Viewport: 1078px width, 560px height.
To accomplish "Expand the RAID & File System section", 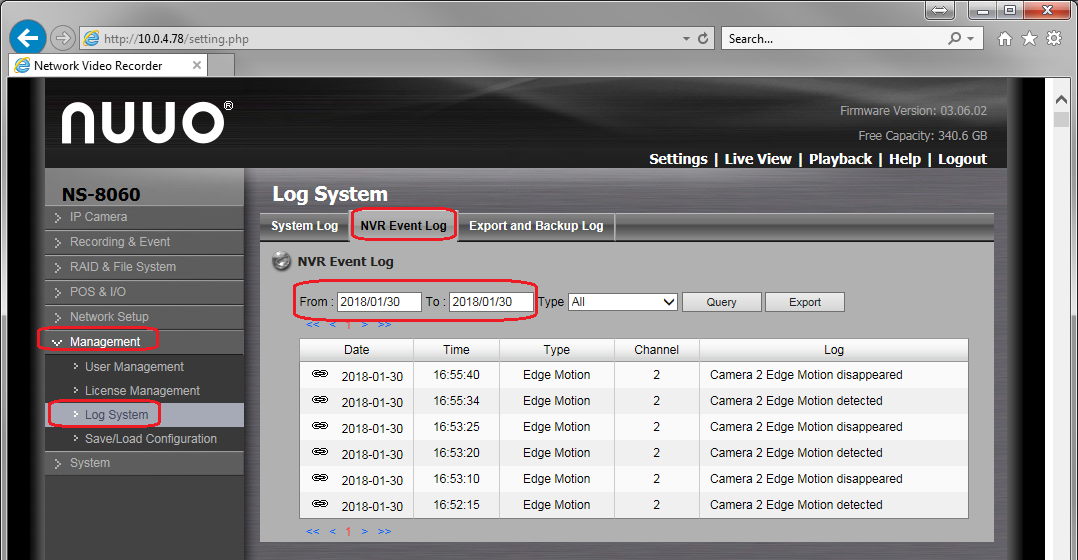I will 122,267.
